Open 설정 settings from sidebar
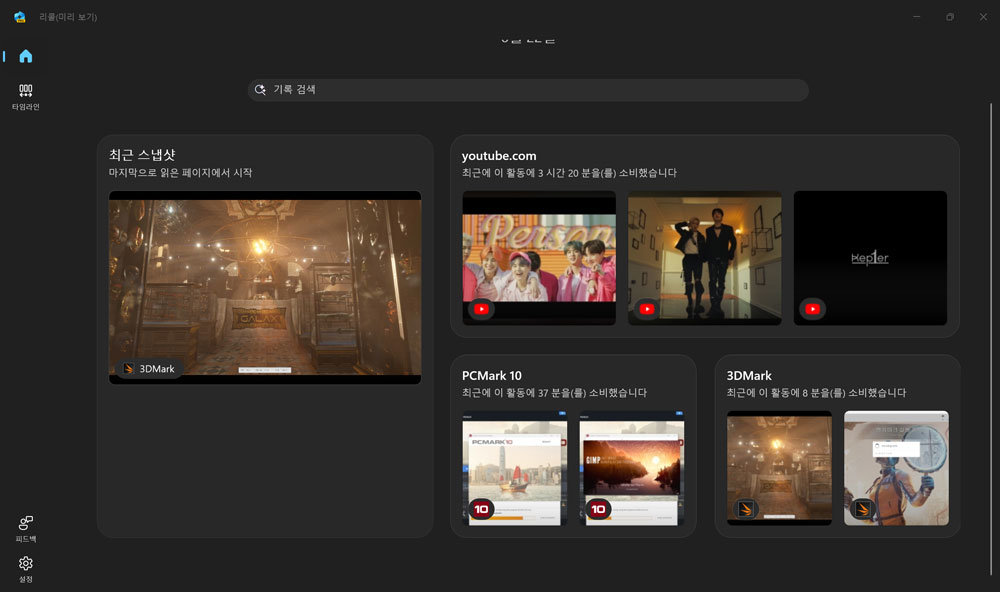This screenshot has width=1000, height=592. pyautogui.click(x=26, y=569)
